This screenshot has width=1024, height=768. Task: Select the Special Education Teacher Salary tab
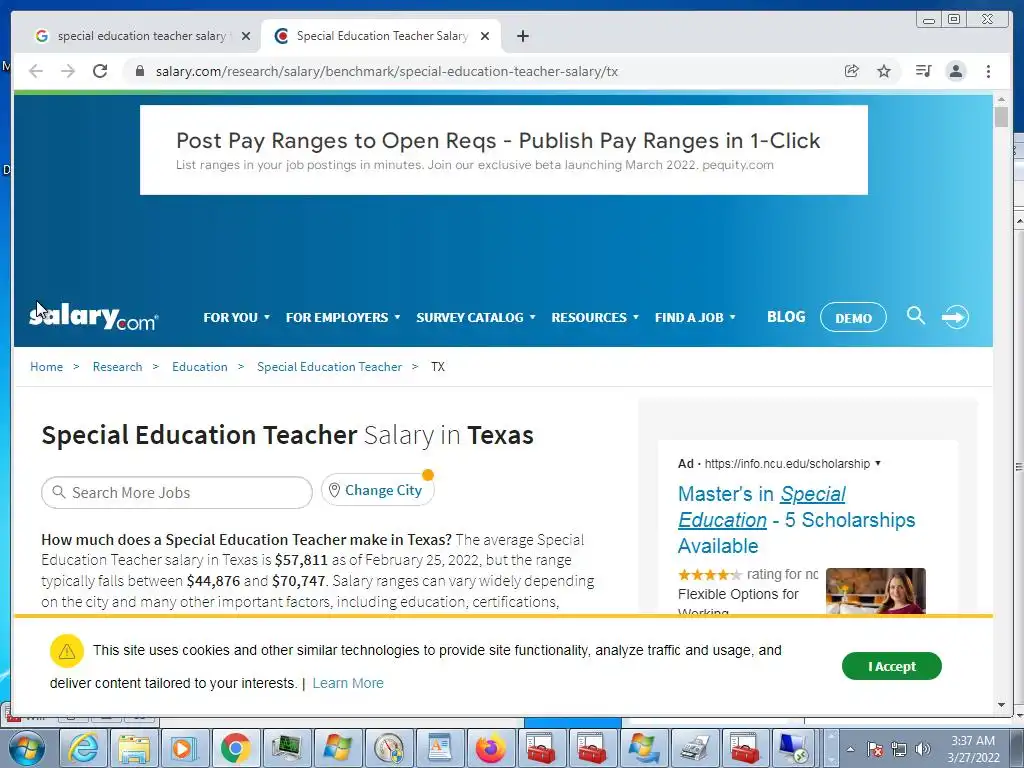coord(381,36)
